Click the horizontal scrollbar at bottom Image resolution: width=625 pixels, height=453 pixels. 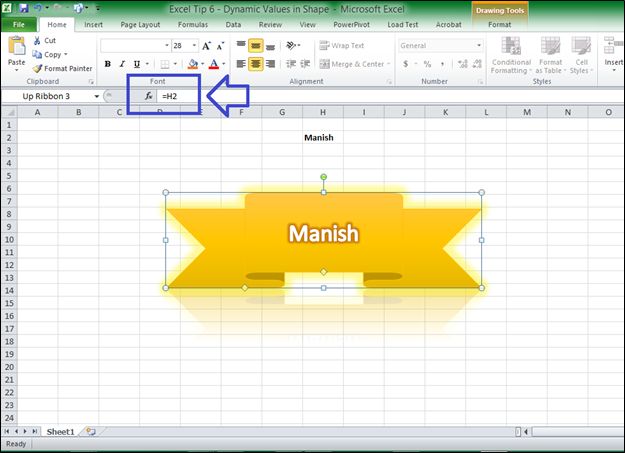click(x=578, y=432)
